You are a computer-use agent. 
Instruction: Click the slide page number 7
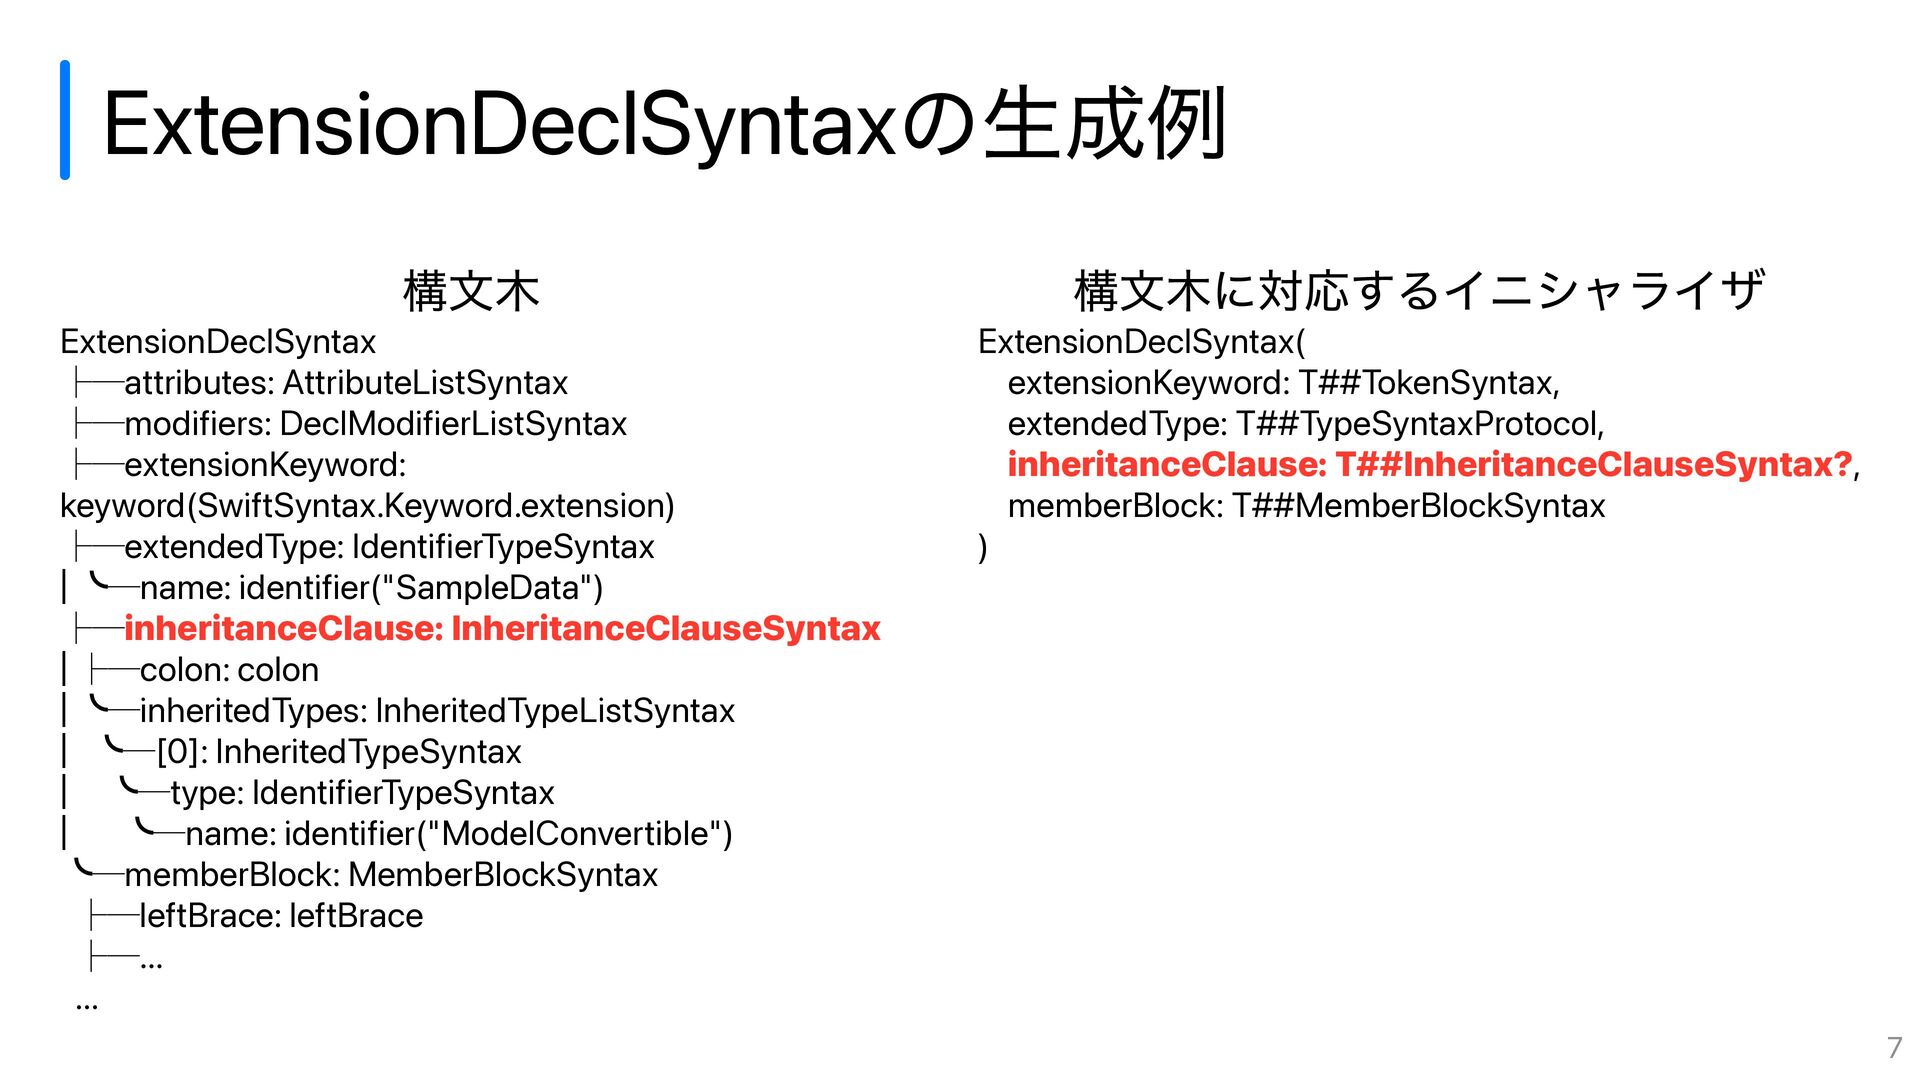click(1894, 1047)
